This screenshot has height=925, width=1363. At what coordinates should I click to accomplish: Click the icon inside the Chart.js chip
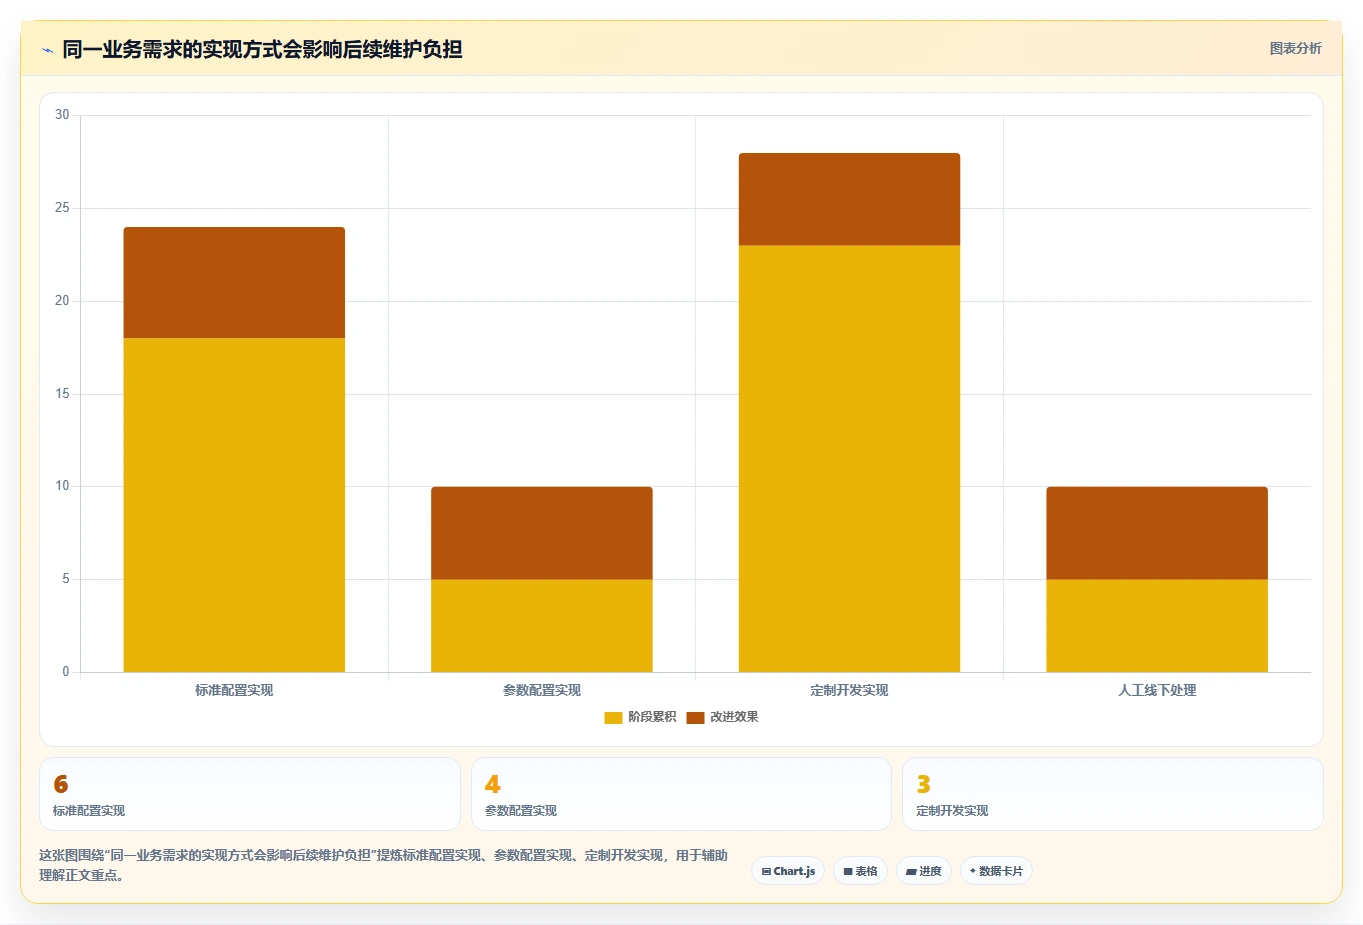coord(766,872)
